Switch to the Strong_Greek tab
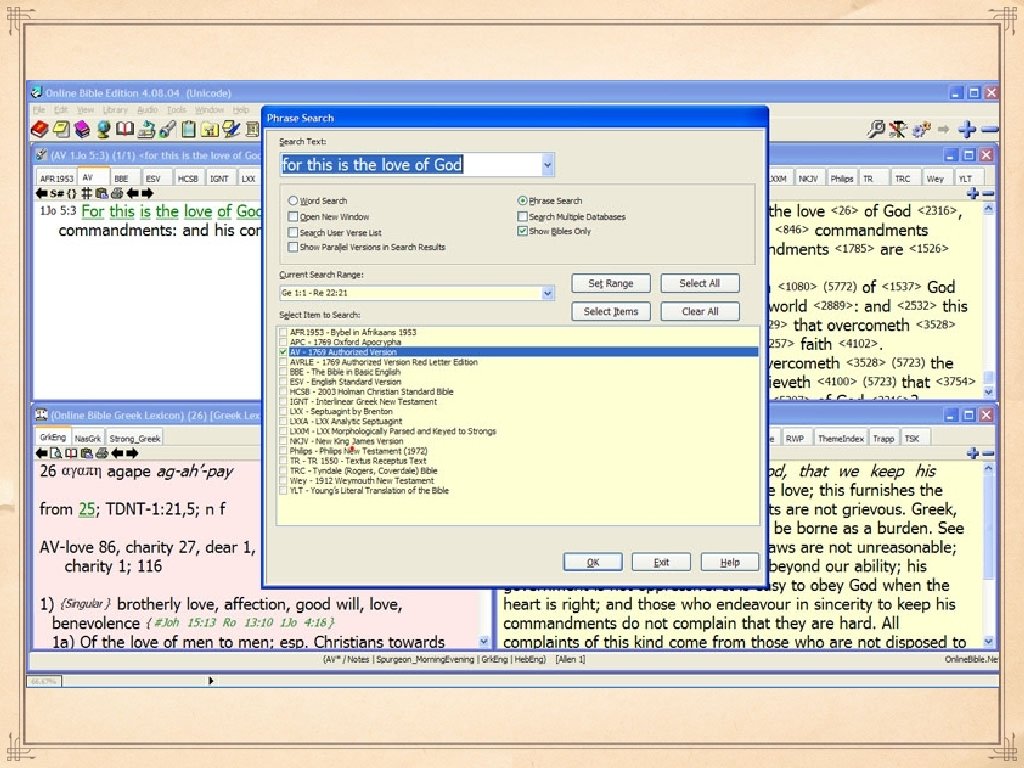 click(x=135, y=438)
